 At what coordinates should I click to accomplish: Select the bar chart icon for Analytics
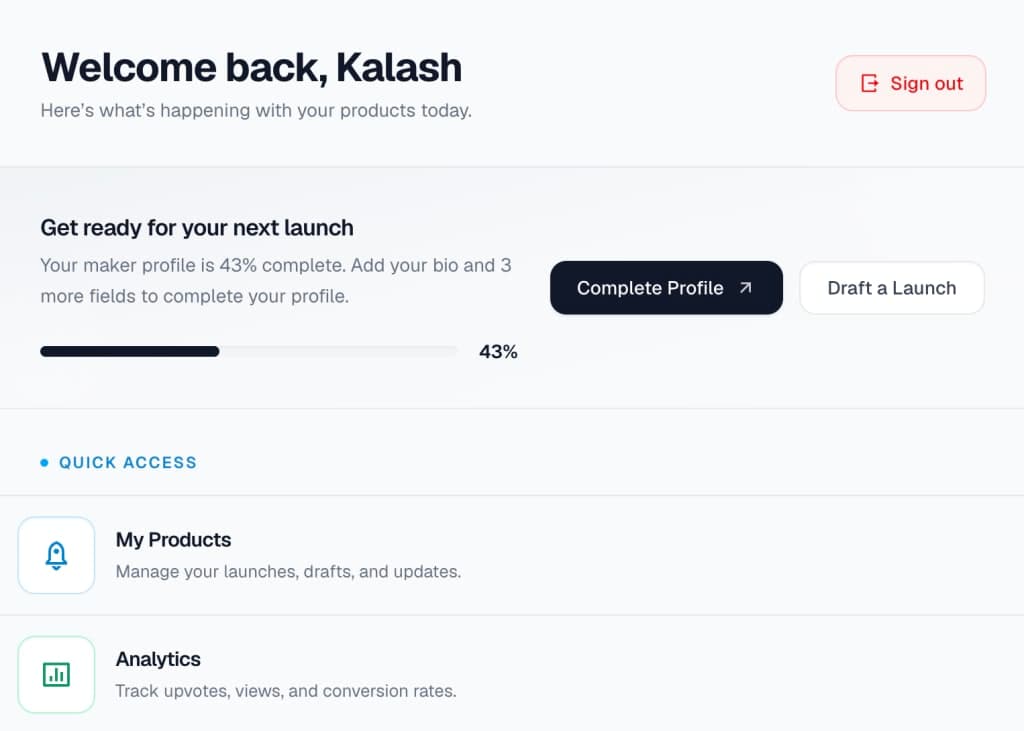coord(56,675)
